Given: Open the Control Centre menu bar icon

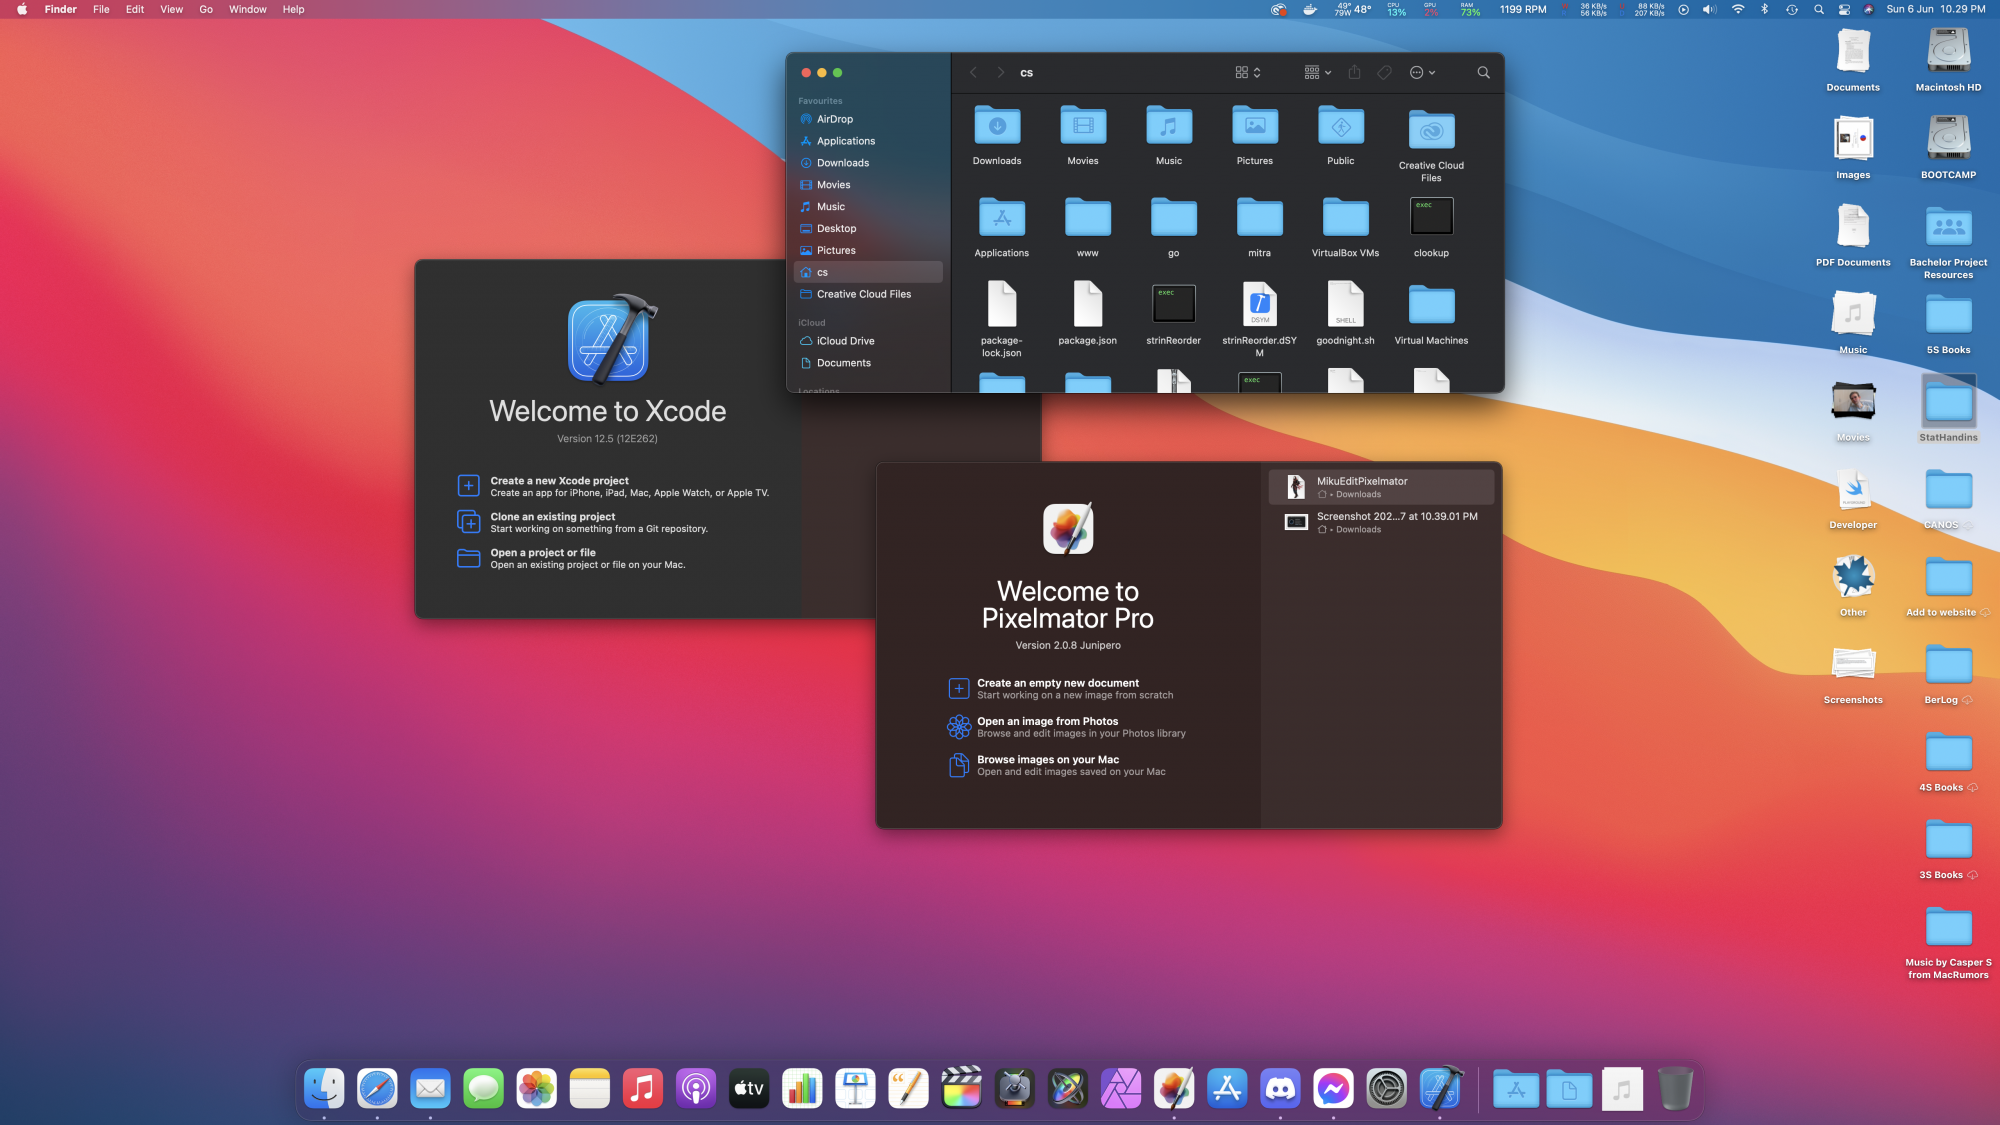Looking at the screenshot, I should 1844,9.
